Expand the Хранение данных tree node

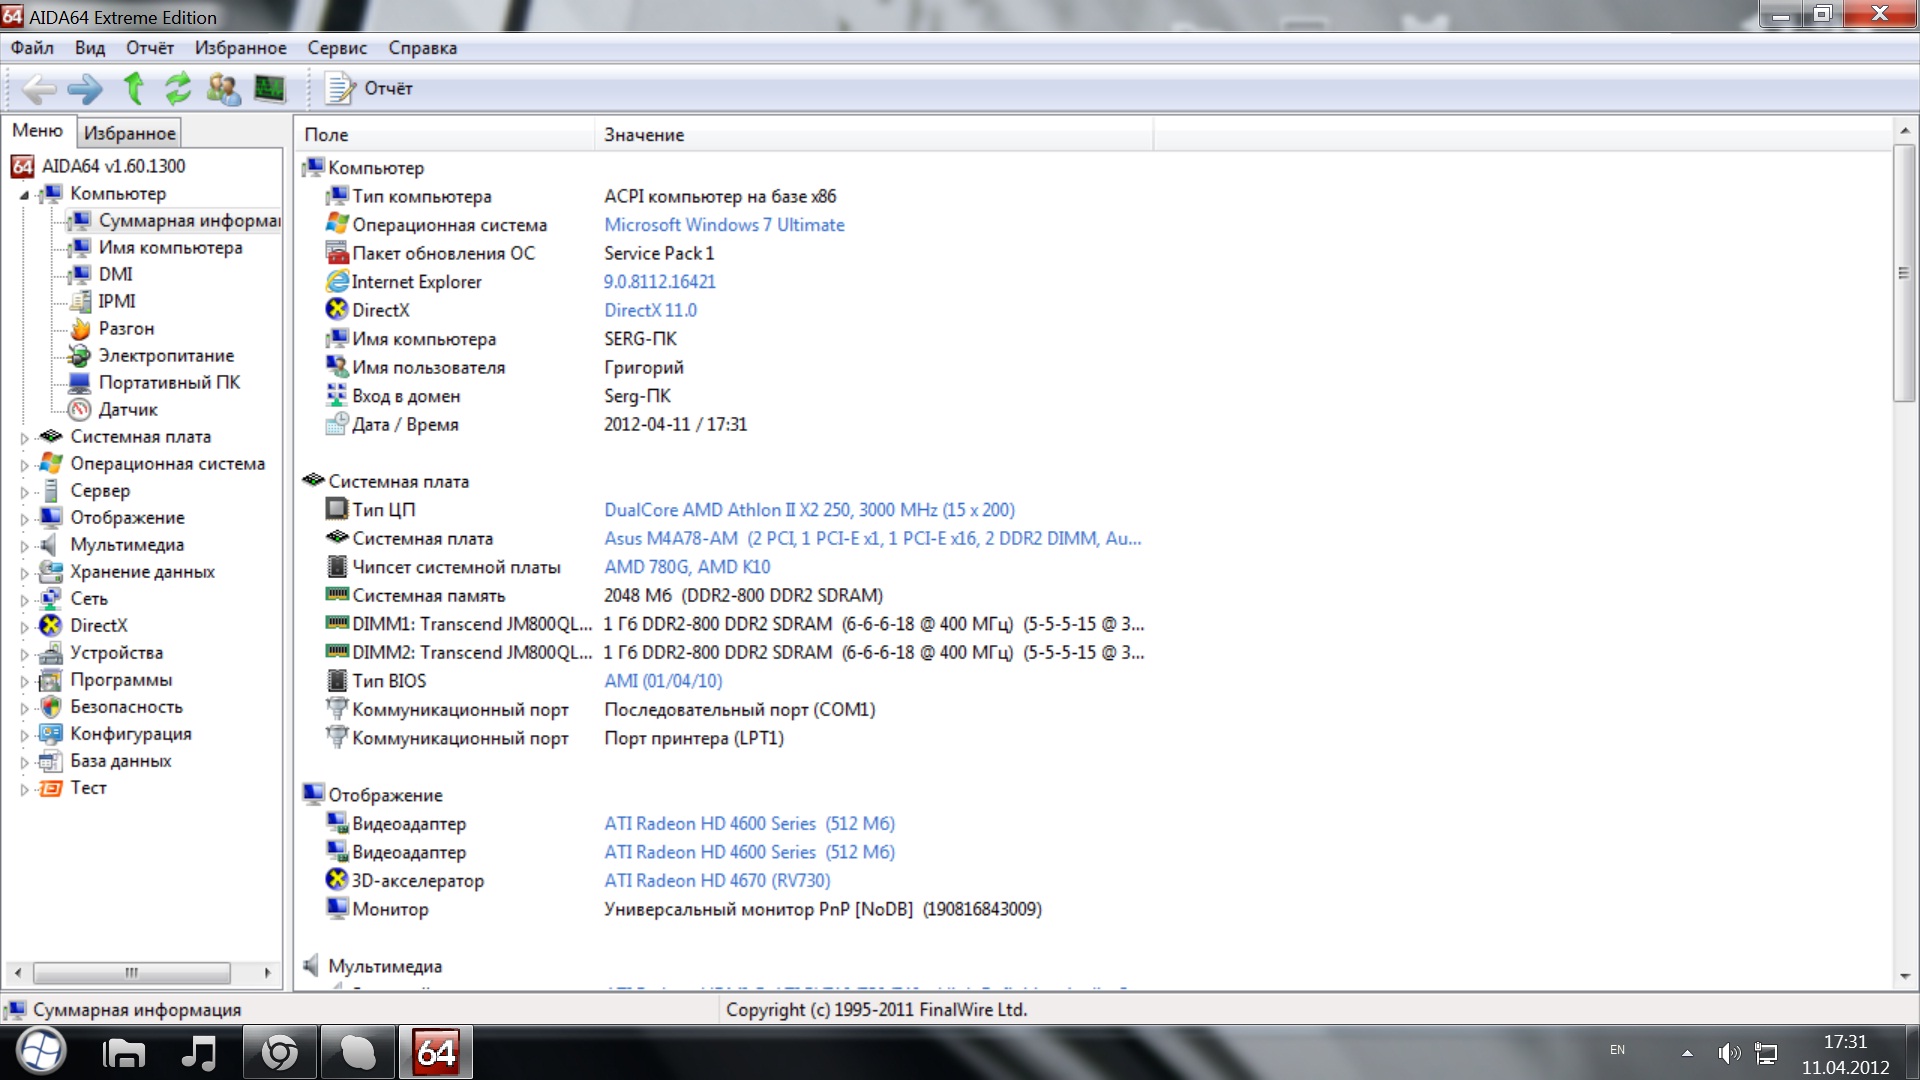(x=25, y=573)
